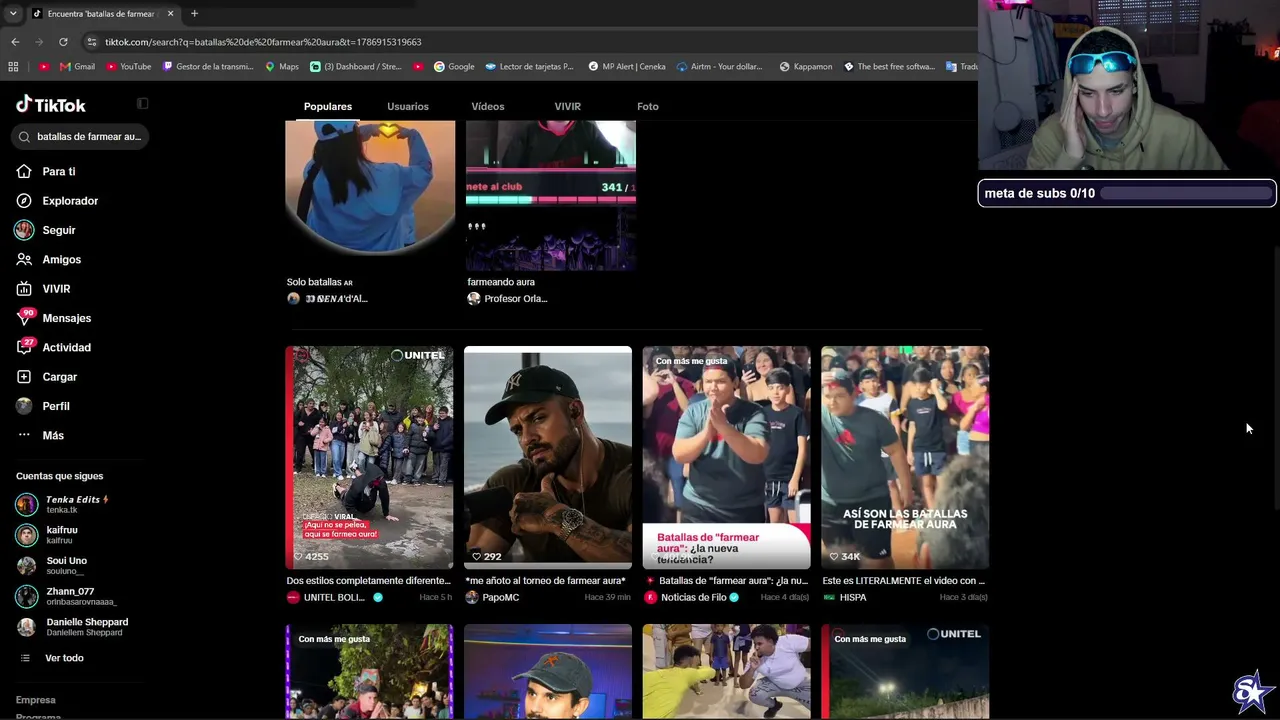
Task: Open followed account Danielle Sheppard
Action: point(72,627)
